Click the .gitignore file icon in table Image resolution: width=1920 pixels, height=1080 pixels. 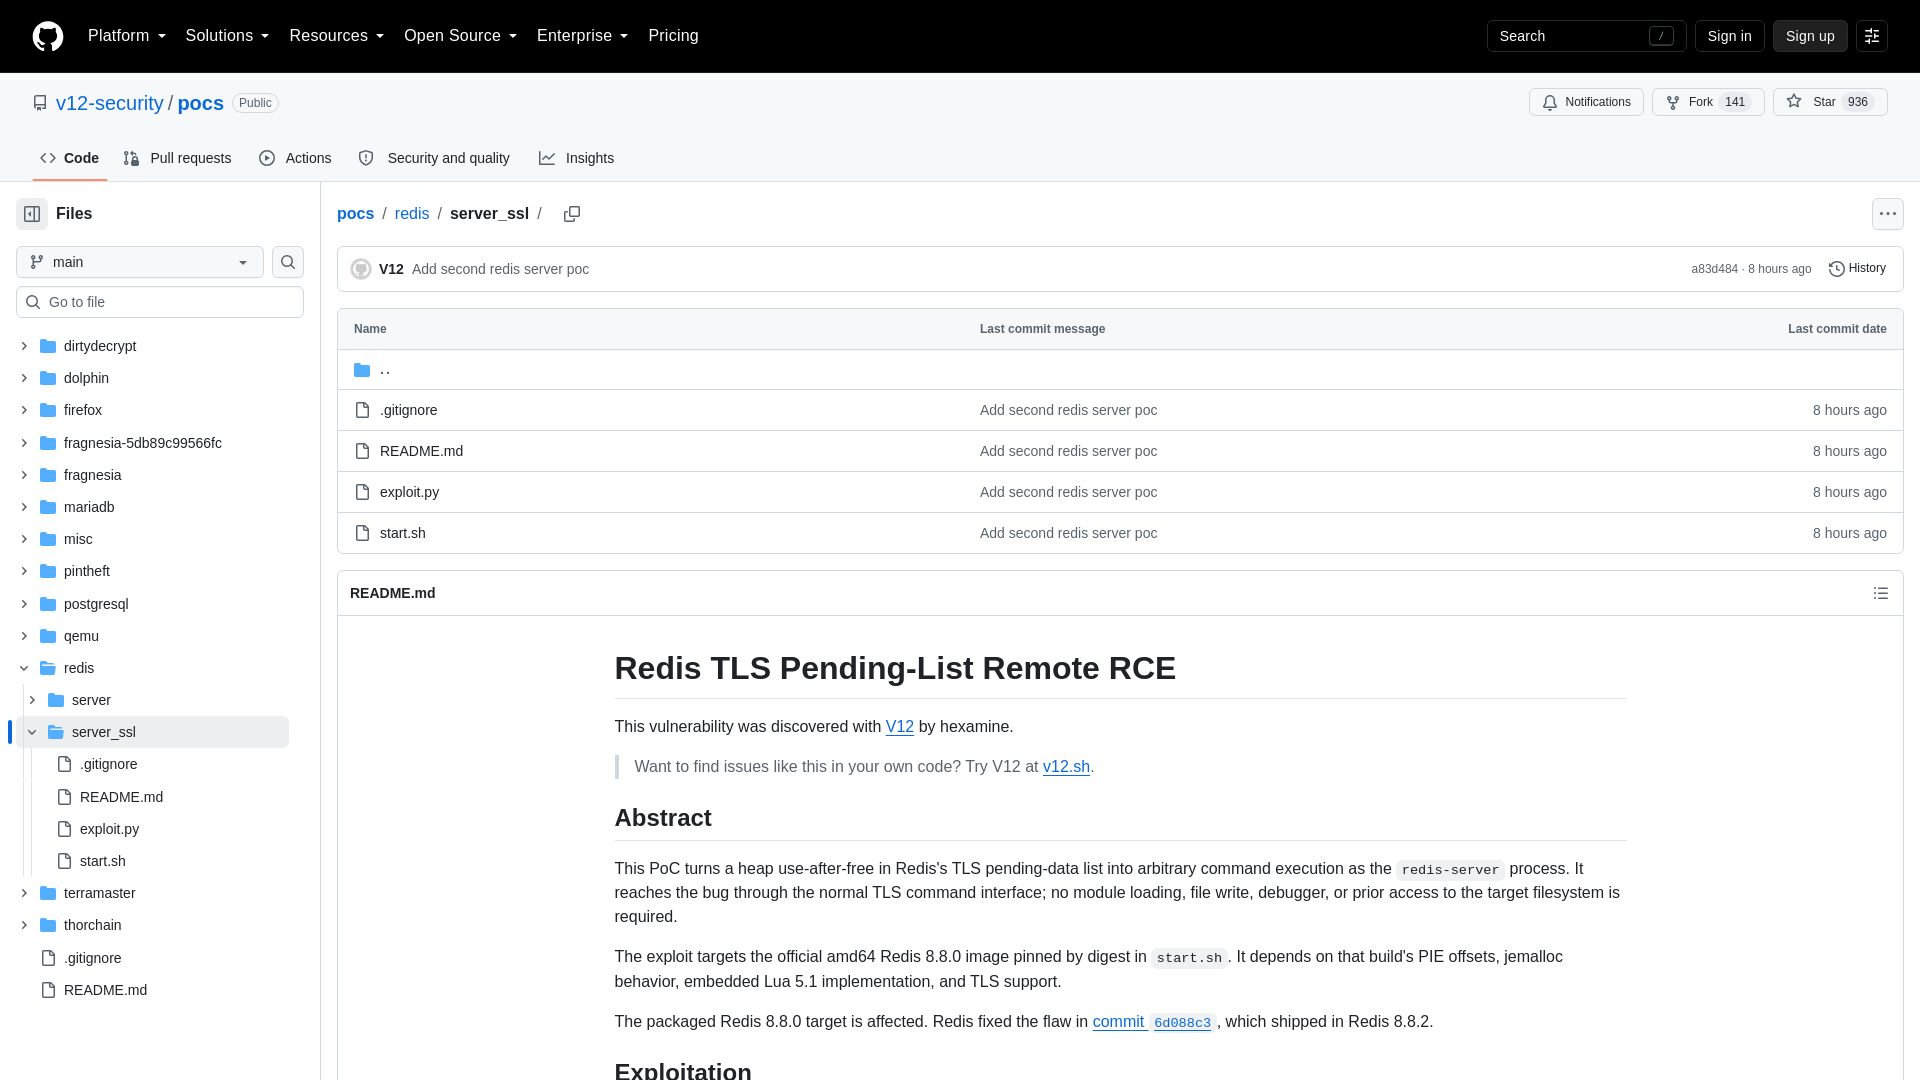click(362, 410)
